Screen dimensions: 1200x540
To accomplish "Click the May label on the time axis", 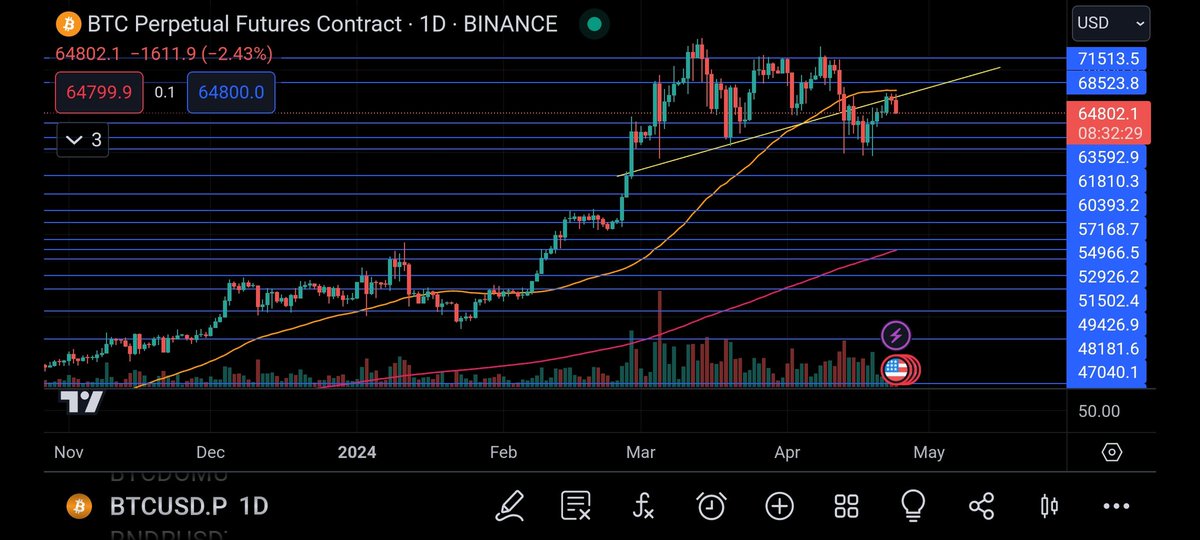I will click(x=928, y=452).
